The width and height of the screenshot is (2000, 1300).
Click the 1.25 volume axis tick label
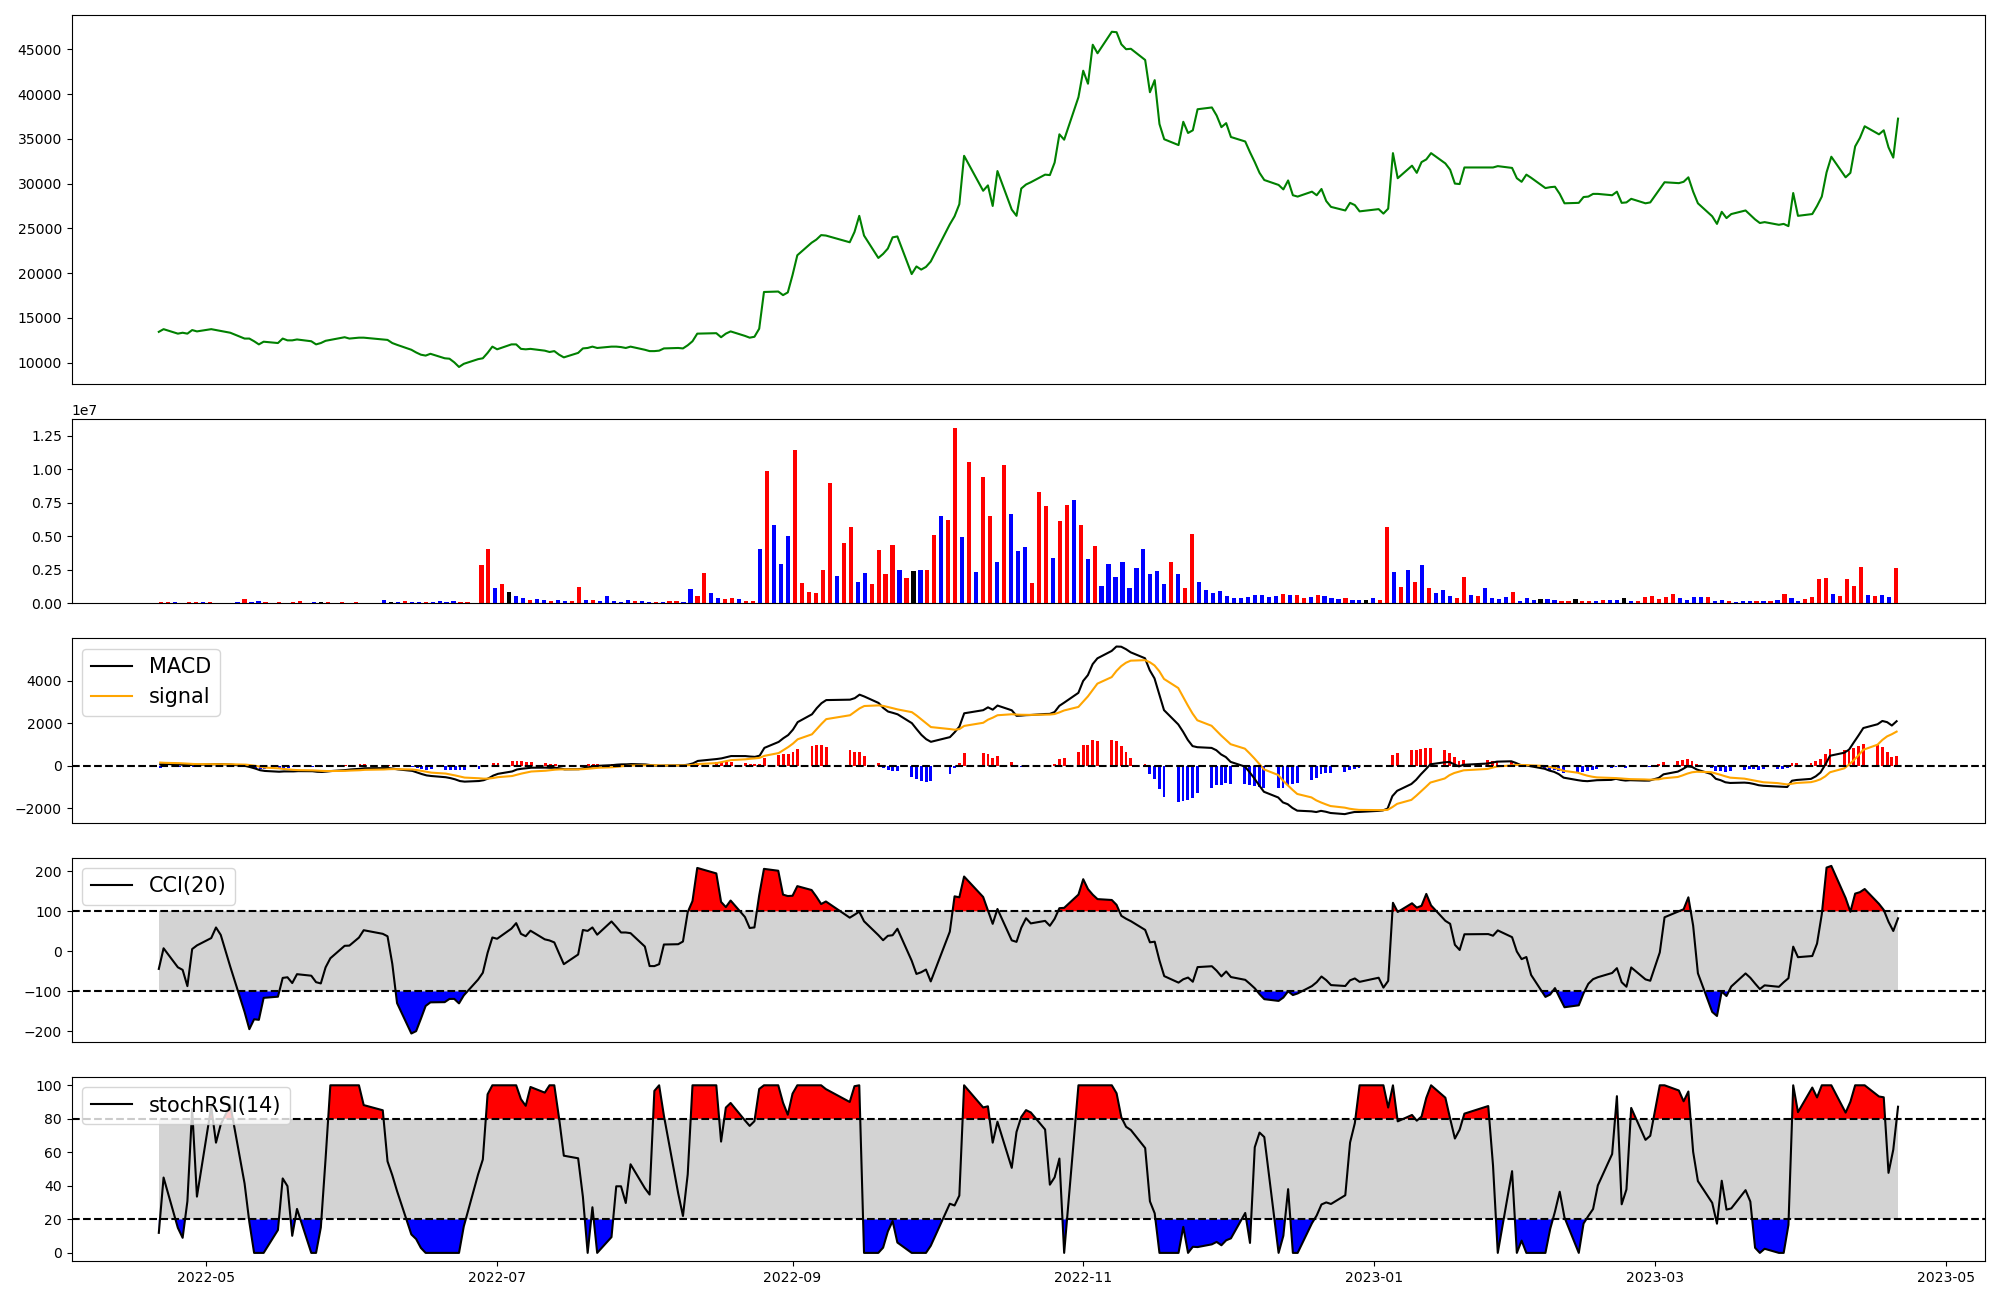(x=46, y=436)
